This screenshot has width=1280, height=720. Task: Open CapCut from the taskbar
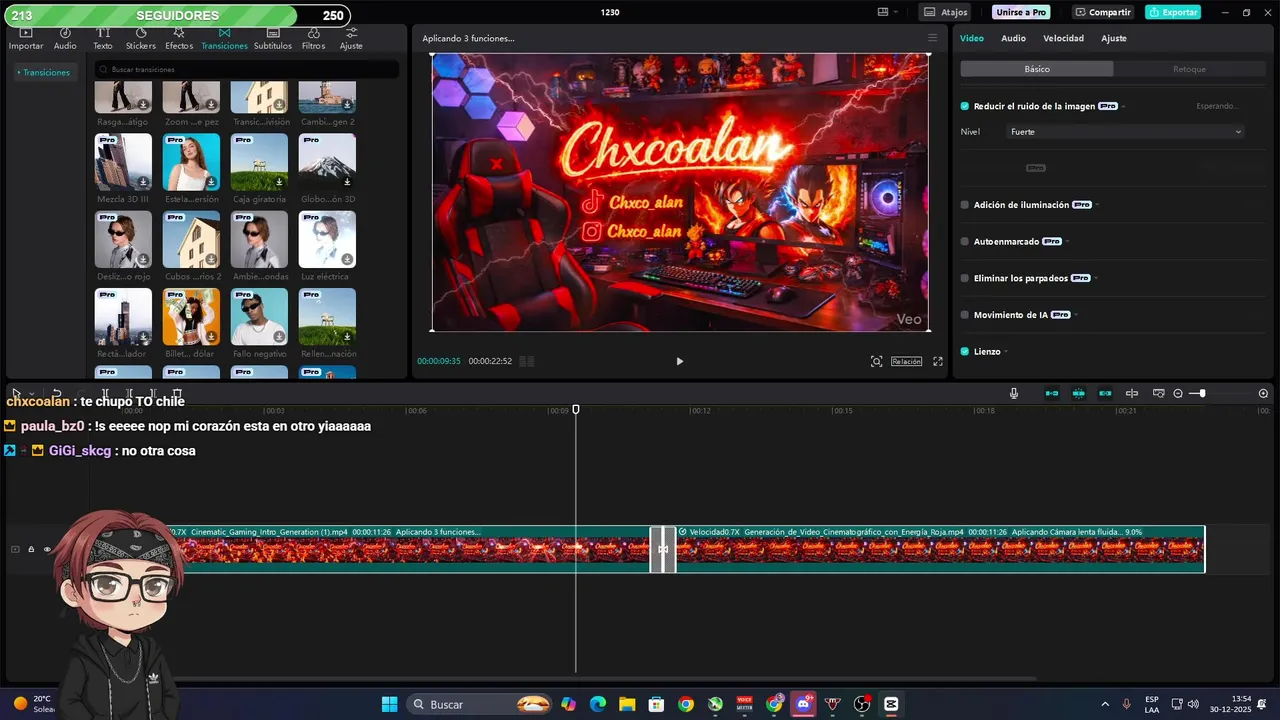click(x=891, y=704)
